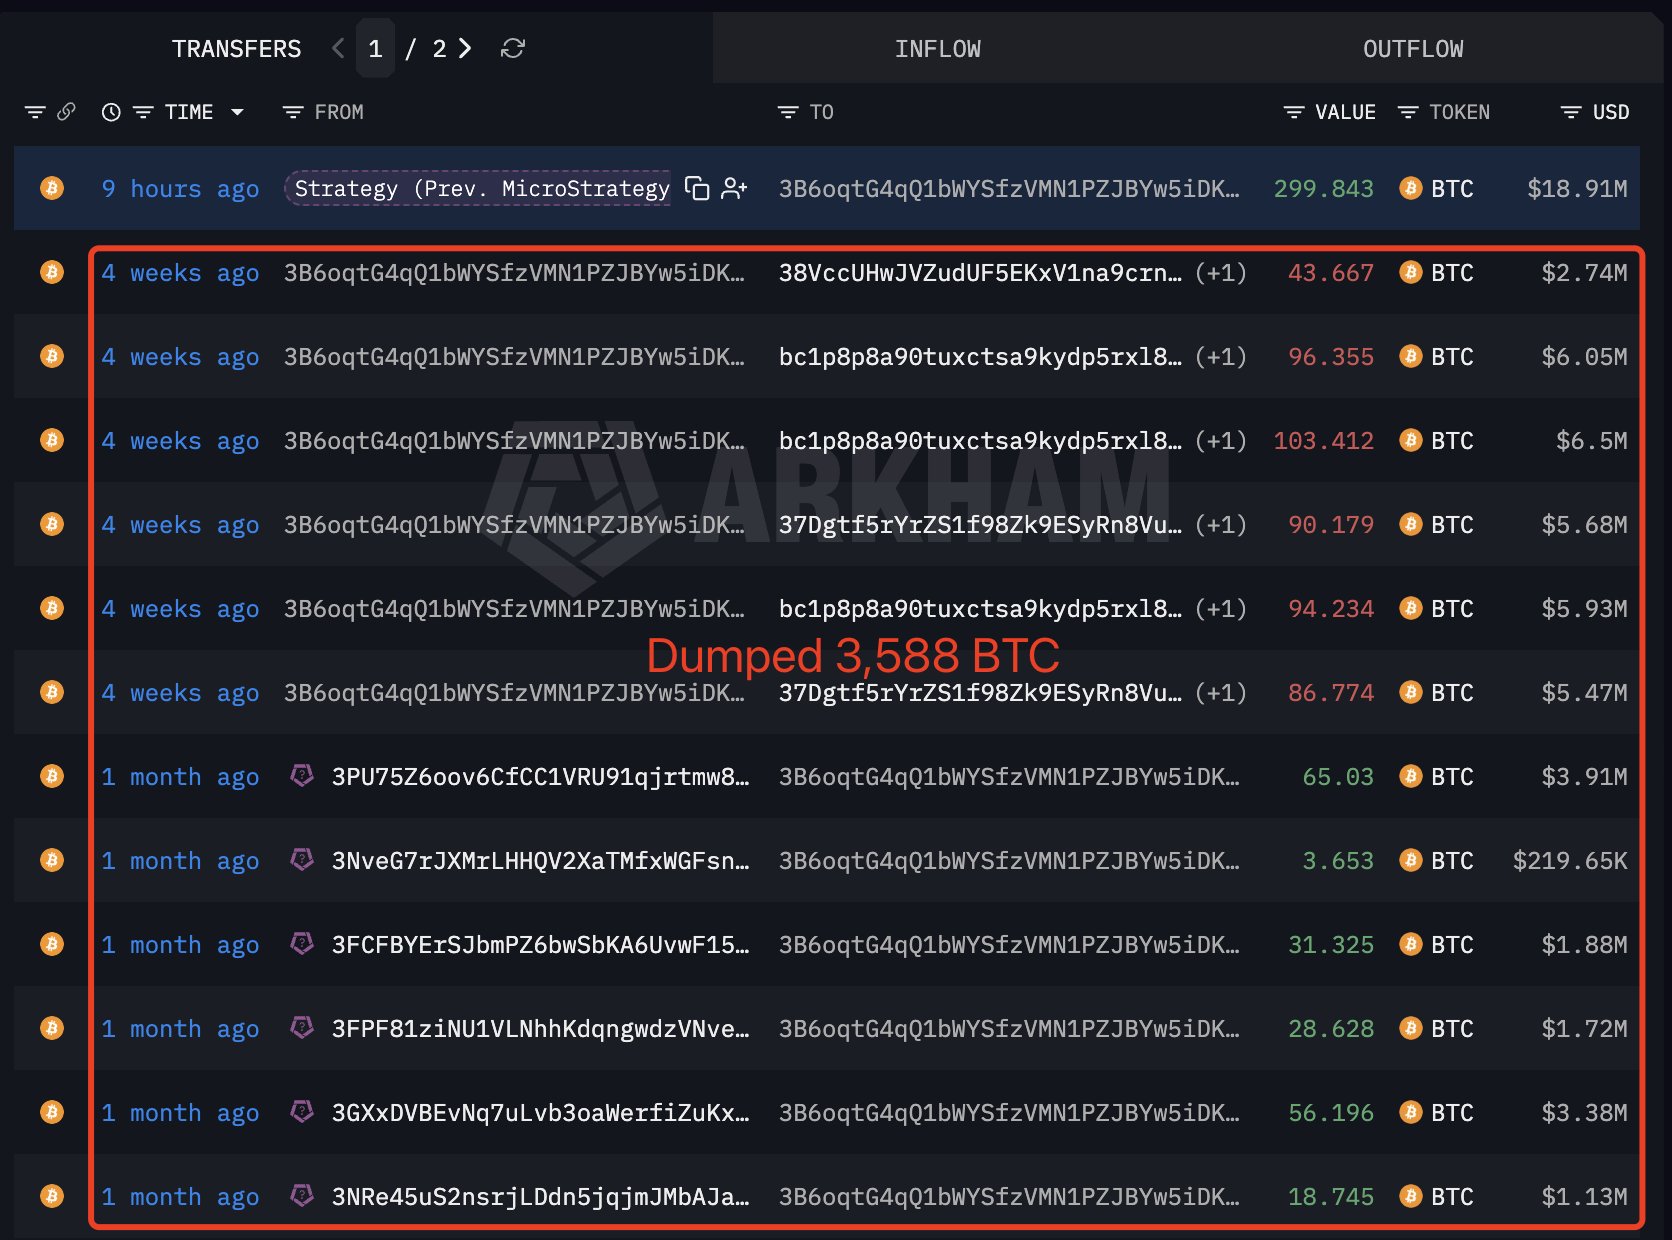
Task: Open sender address 3FPF81ziNU1VLNhhKdqngwdzVNve
Action: pyautogui.click(x=540, y=1028)
